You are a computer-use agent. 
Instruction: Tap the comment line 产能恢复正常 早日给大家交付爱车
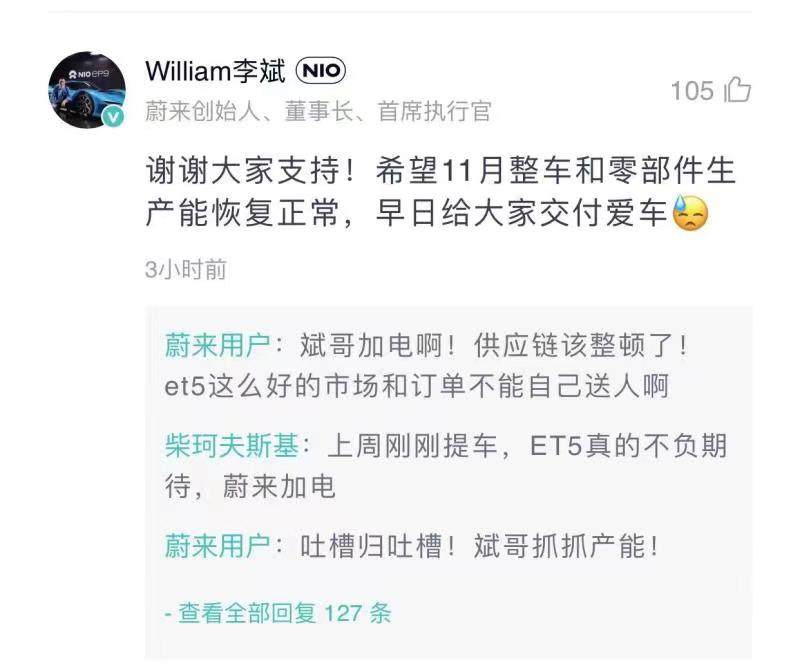point(407,213)
